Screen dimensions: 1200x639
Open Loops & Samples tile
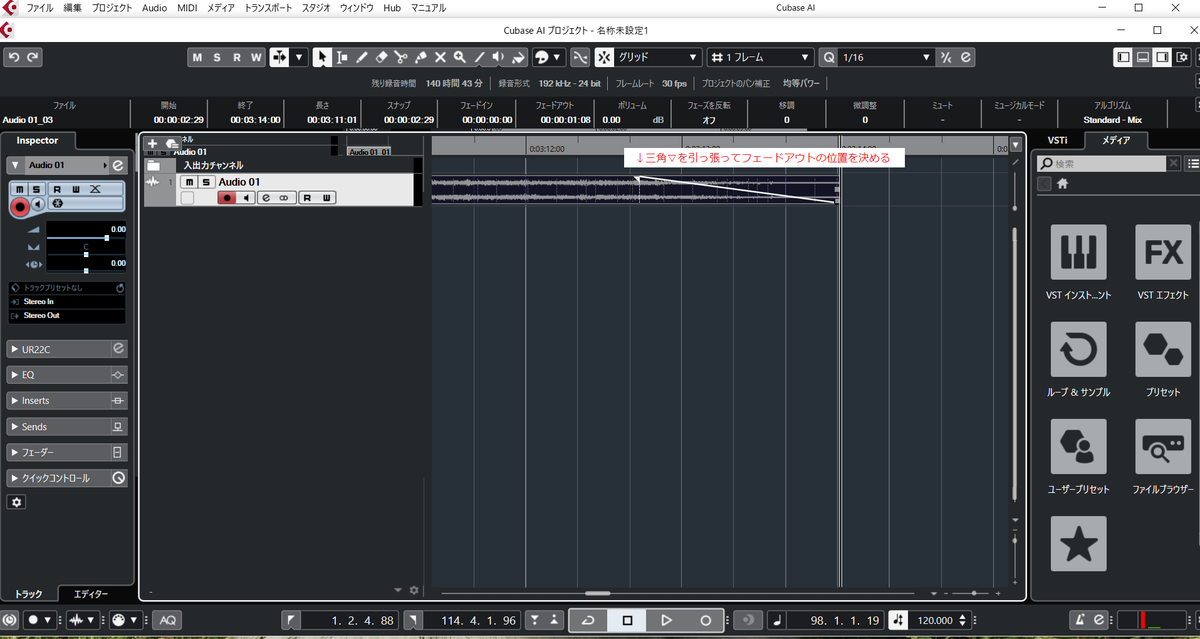click(1079, 350)
